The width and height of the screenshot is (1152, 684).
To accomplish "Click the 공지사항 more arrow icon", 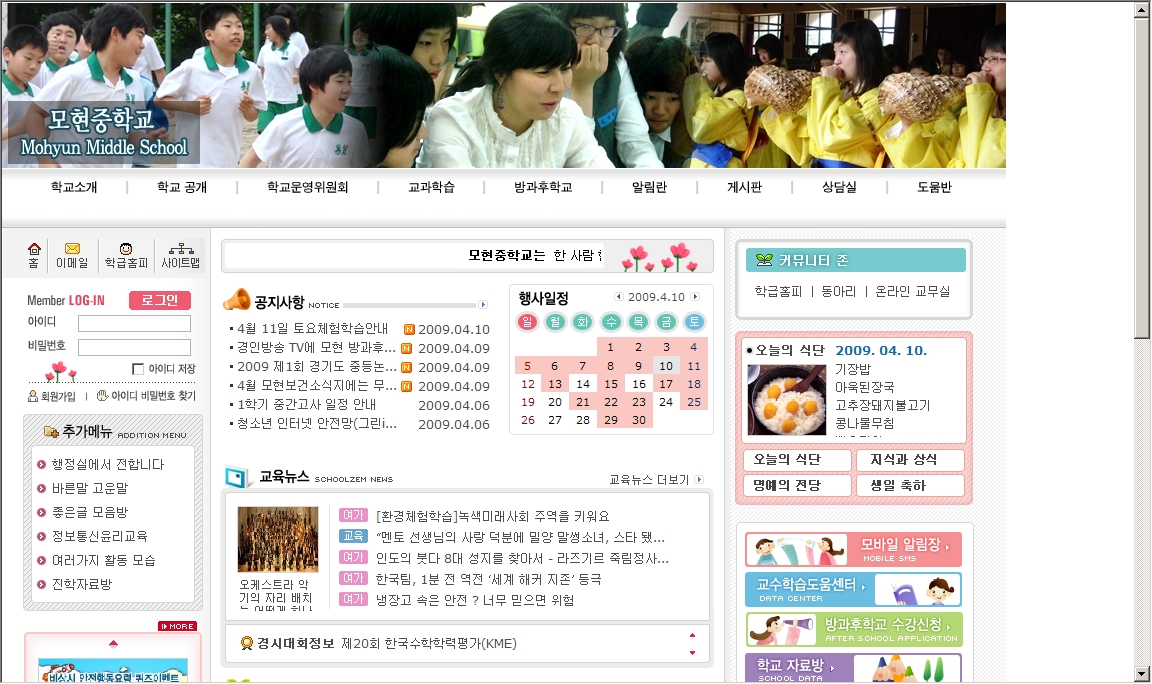I will tap(483, 305).
